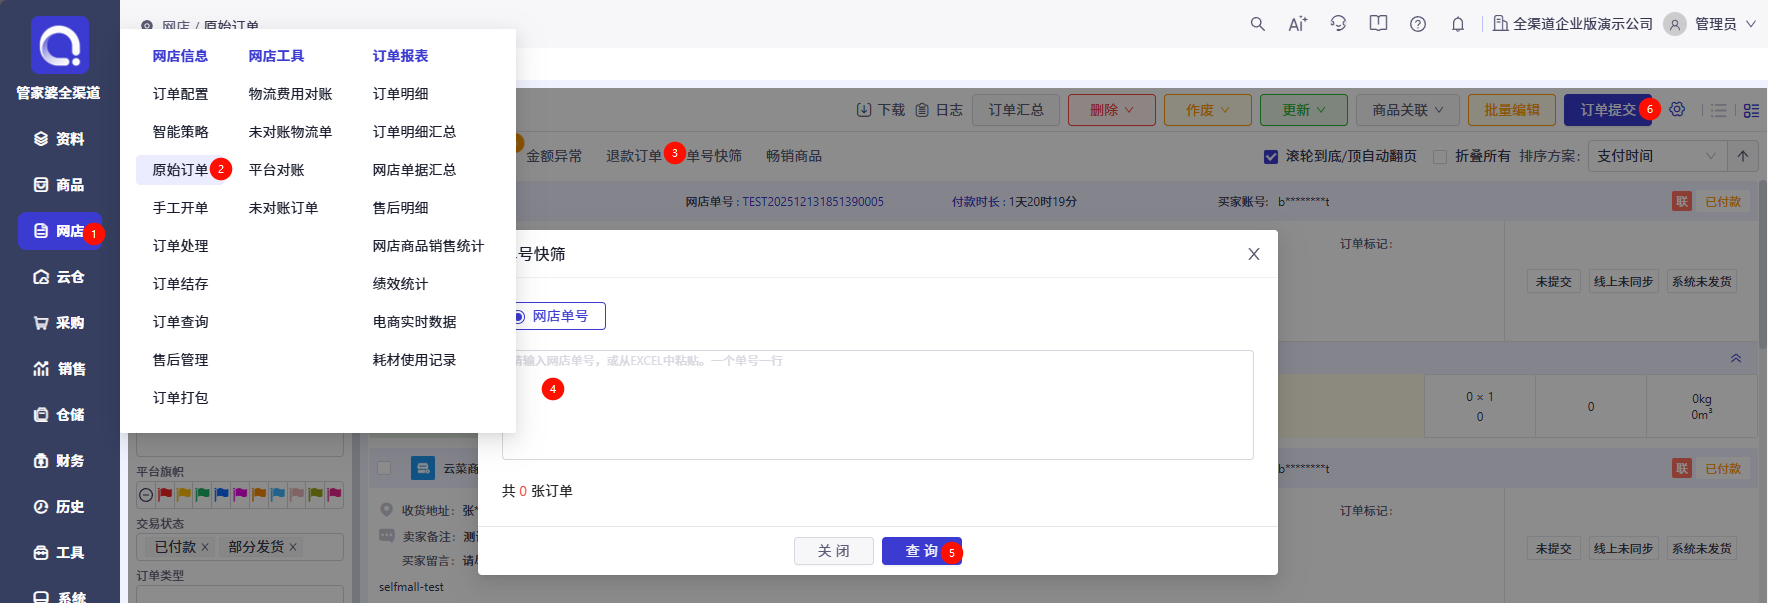This screenshot has height=603, width=1768.
Task: Pick the purple flag in 平台旗帜
Action: tap(240, 494)
